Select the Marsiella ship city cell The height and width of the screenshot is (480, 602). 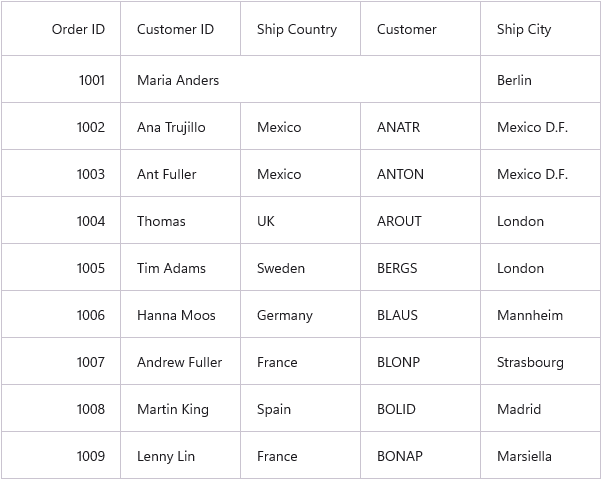click(x=540, y=455)
